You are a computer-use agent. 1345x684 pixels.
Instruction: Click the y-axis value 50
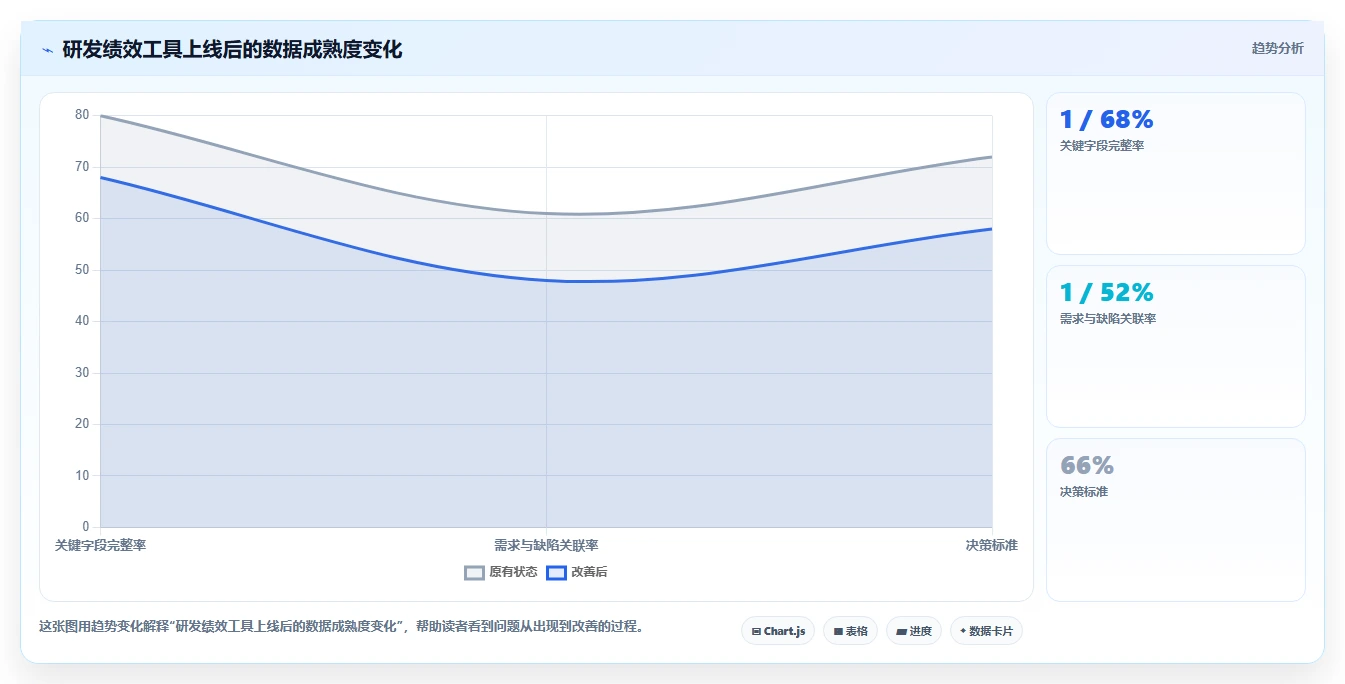click(x=82, y=270)
